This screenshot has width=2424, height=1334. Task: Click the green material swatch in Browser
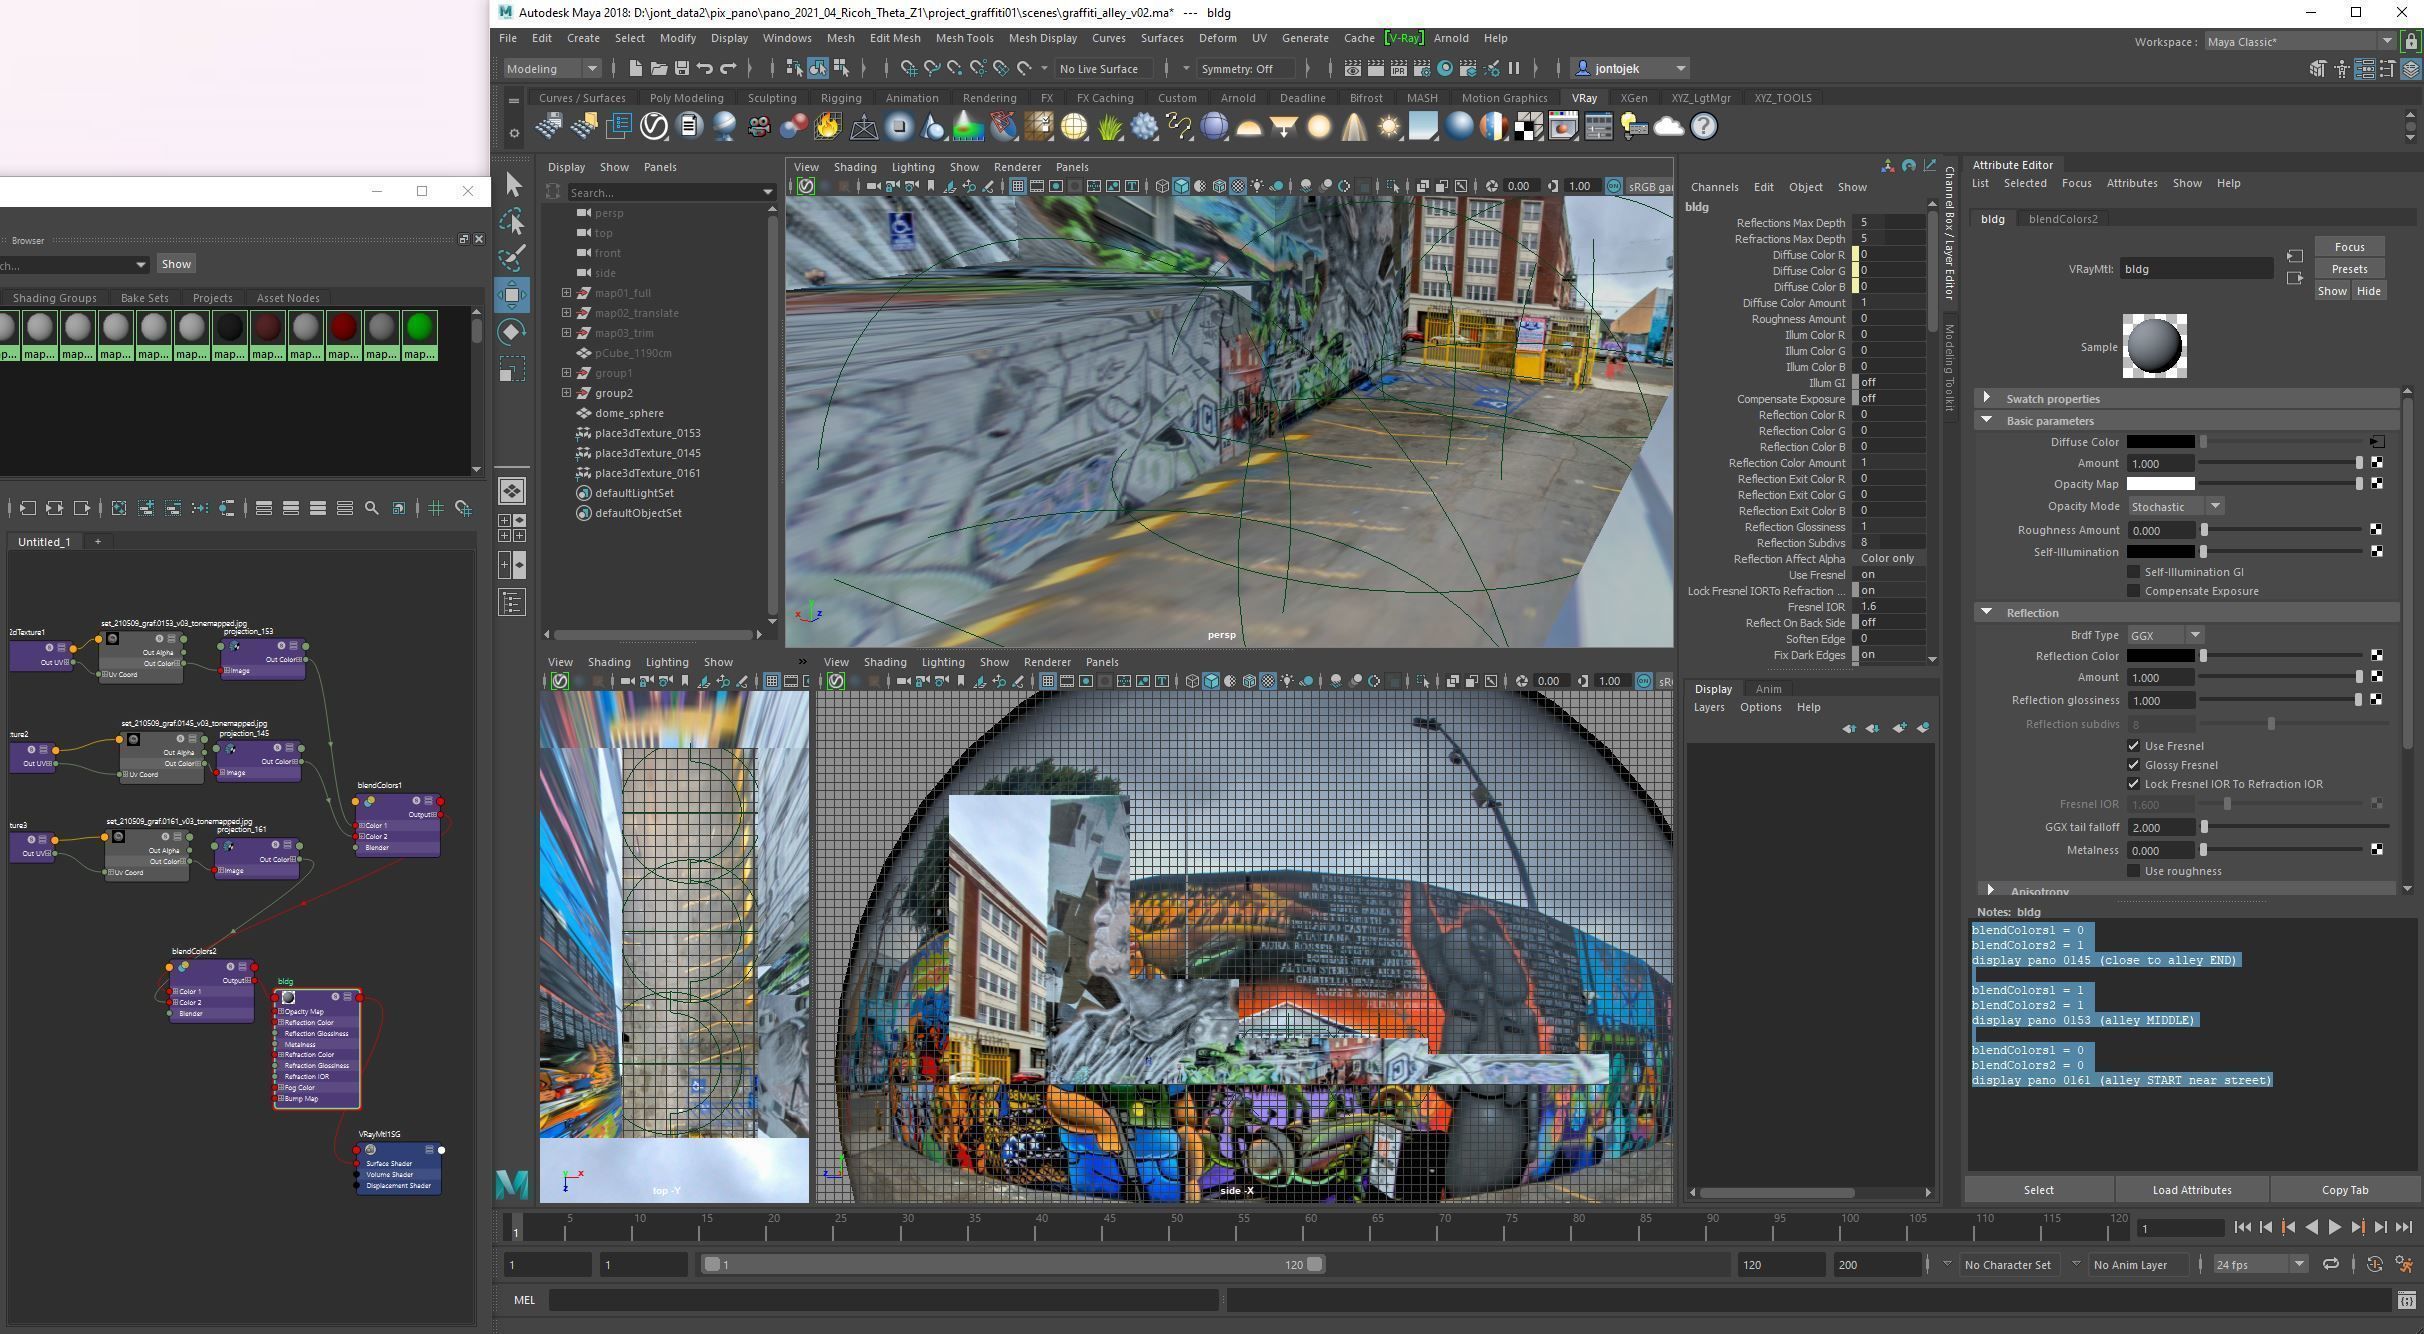[419, 336]
